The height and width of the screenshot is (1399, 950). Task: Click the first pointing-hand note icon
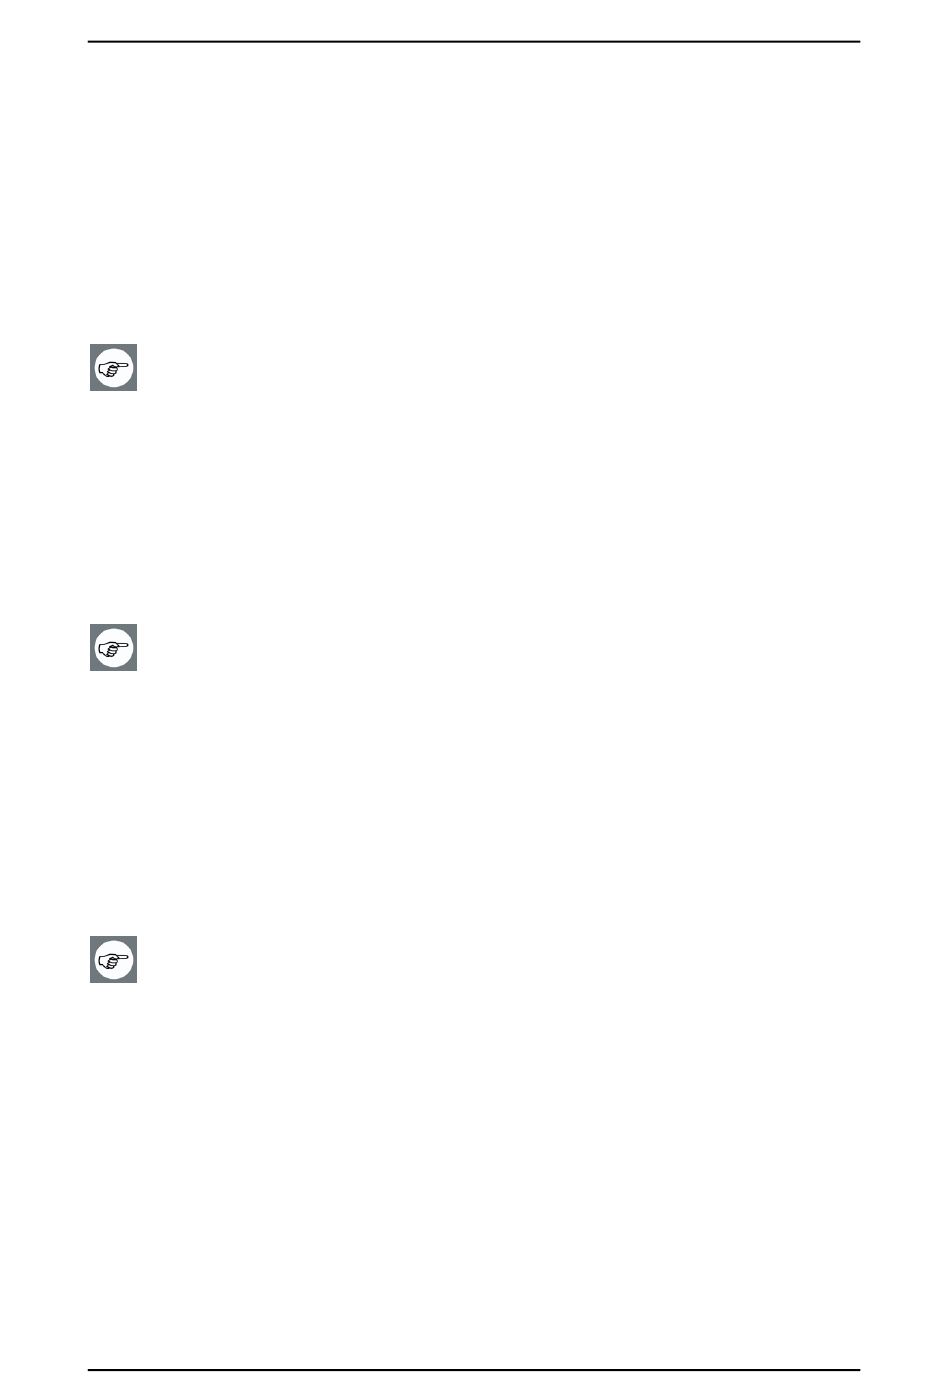pyautogui.click(x=113, y=368)
